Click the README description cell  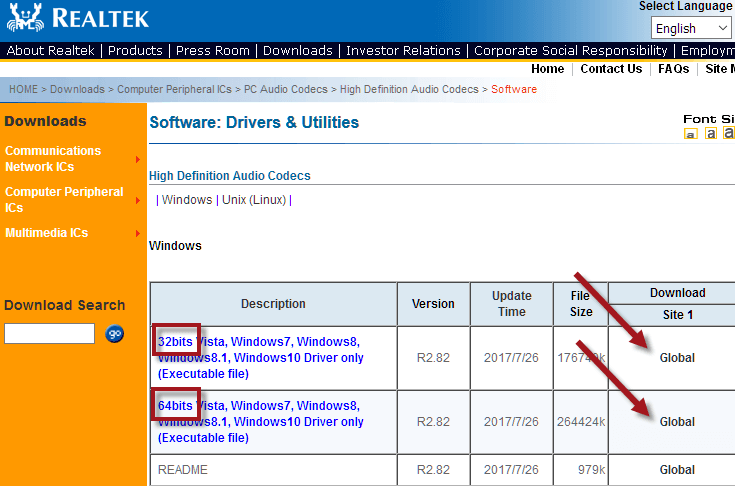[273, 470]
